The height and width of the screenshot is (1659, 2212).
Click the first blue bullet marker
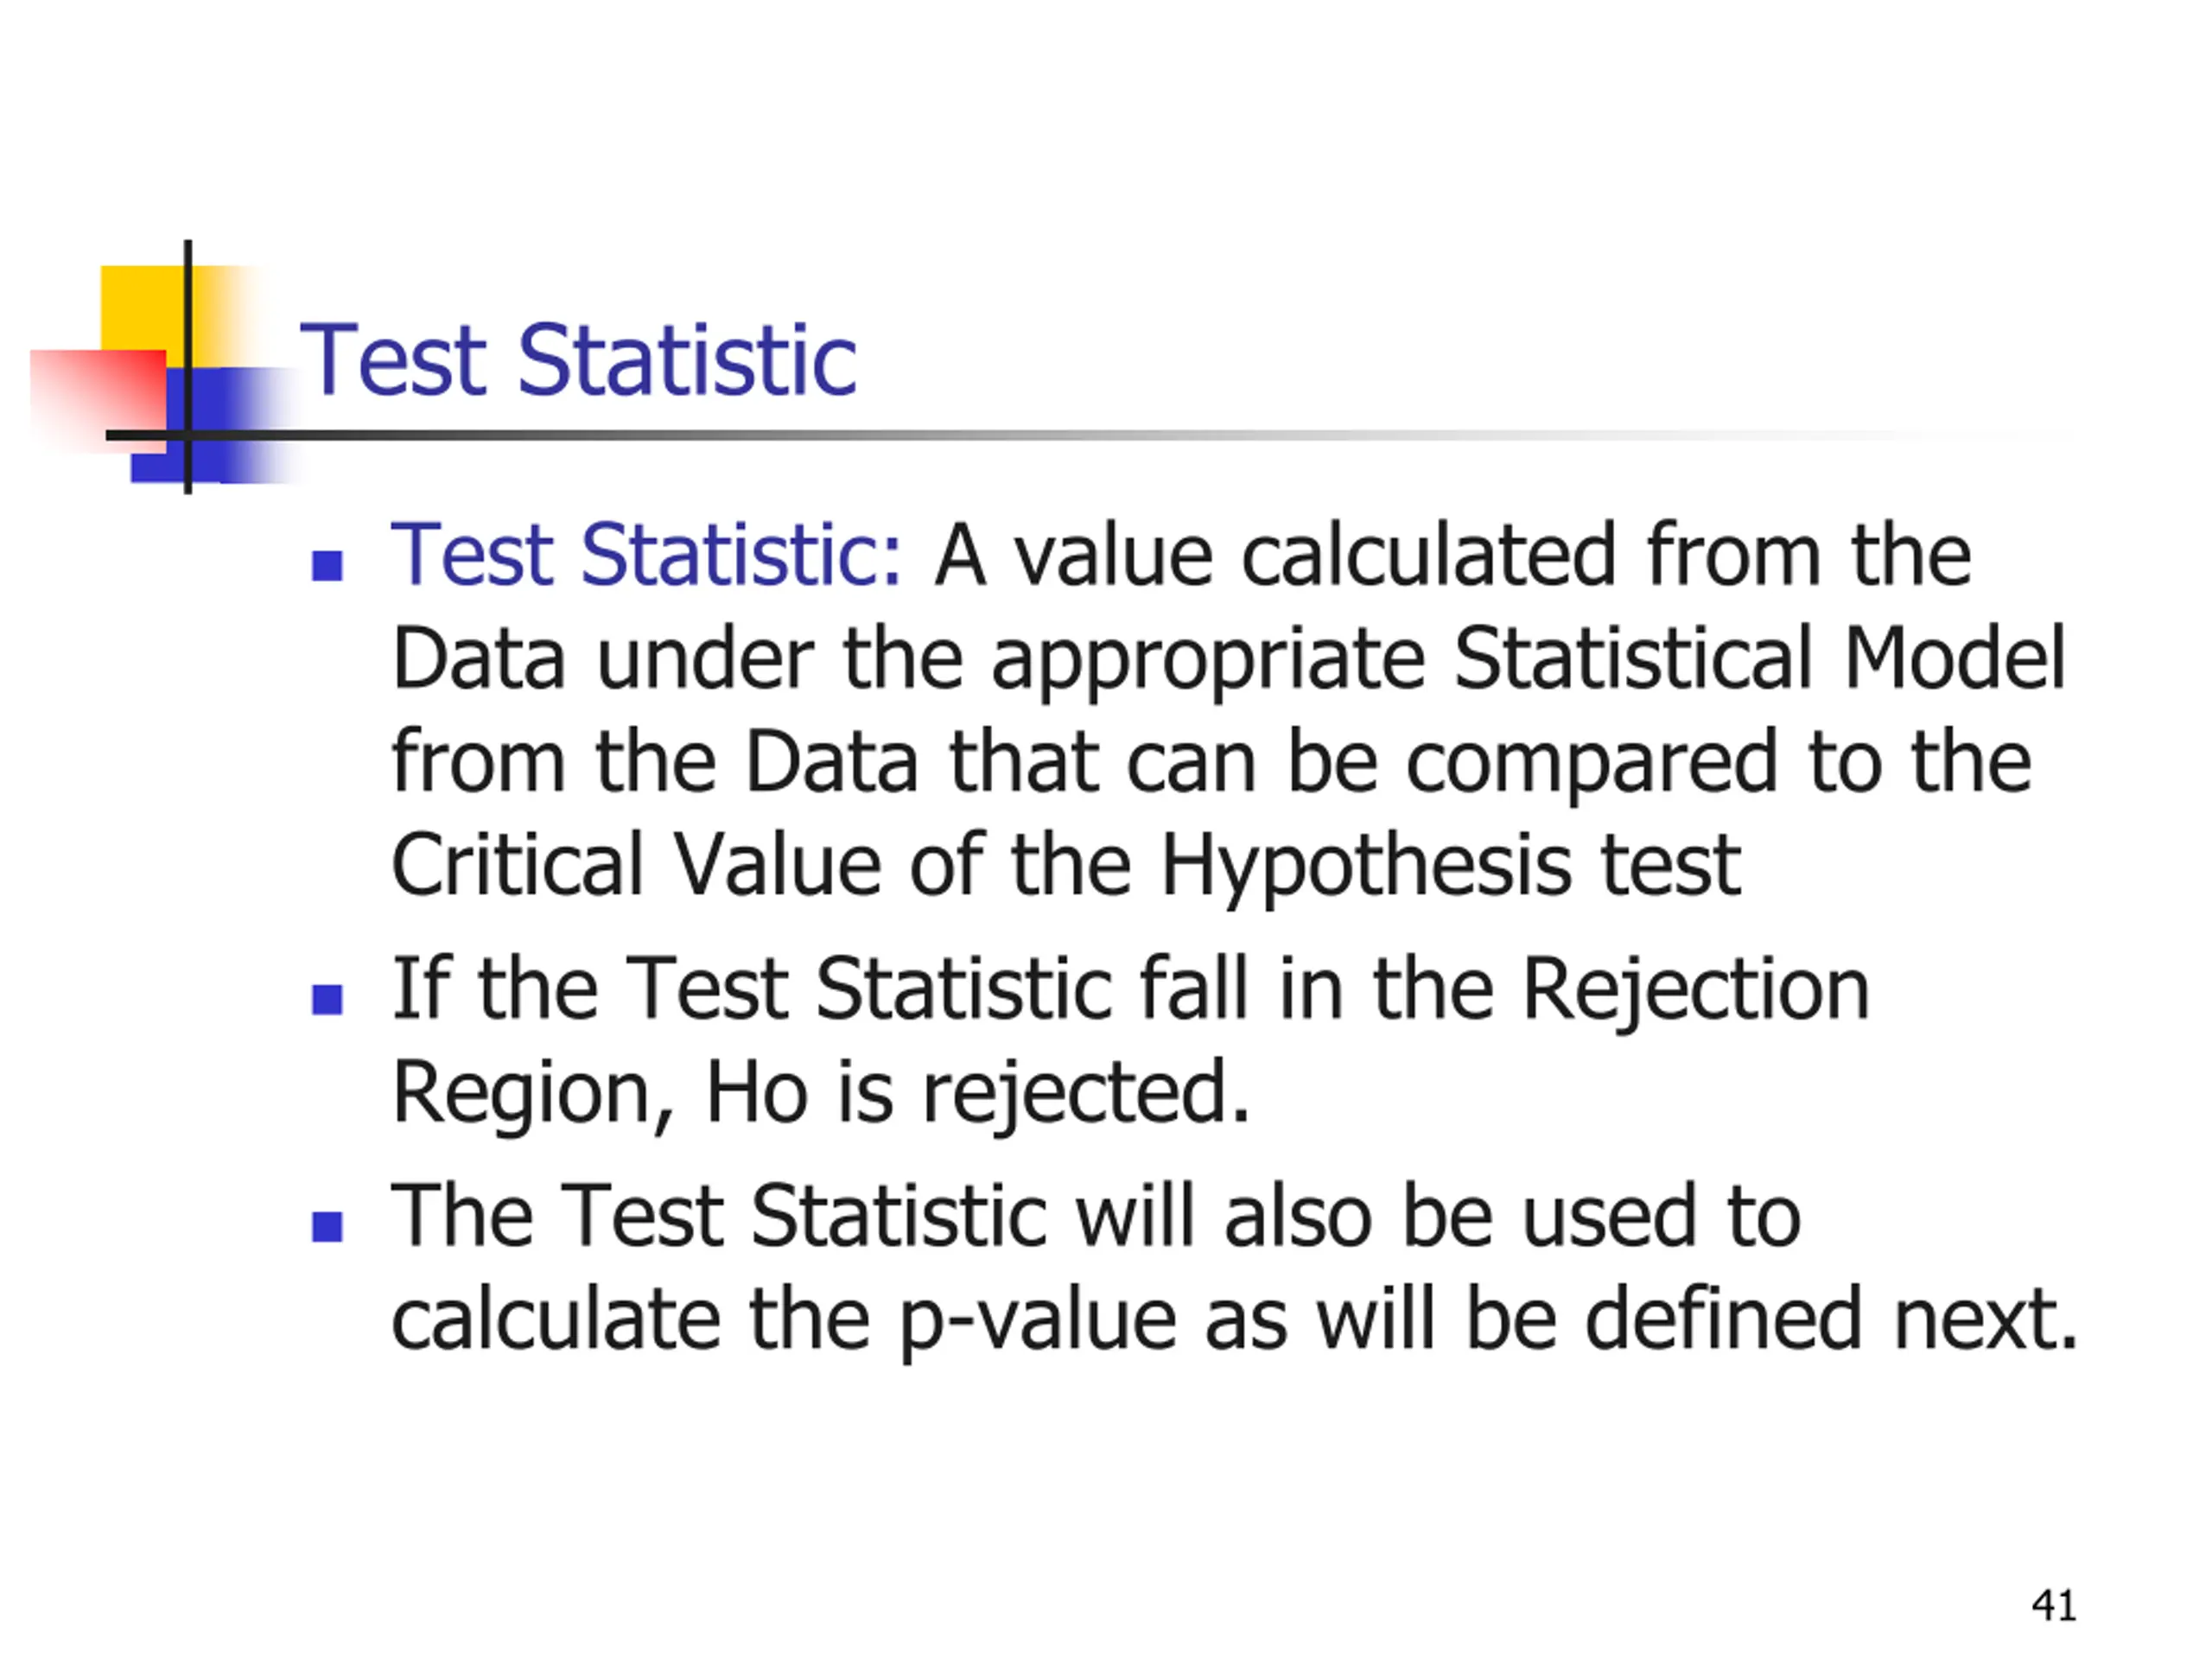[327, 565]
